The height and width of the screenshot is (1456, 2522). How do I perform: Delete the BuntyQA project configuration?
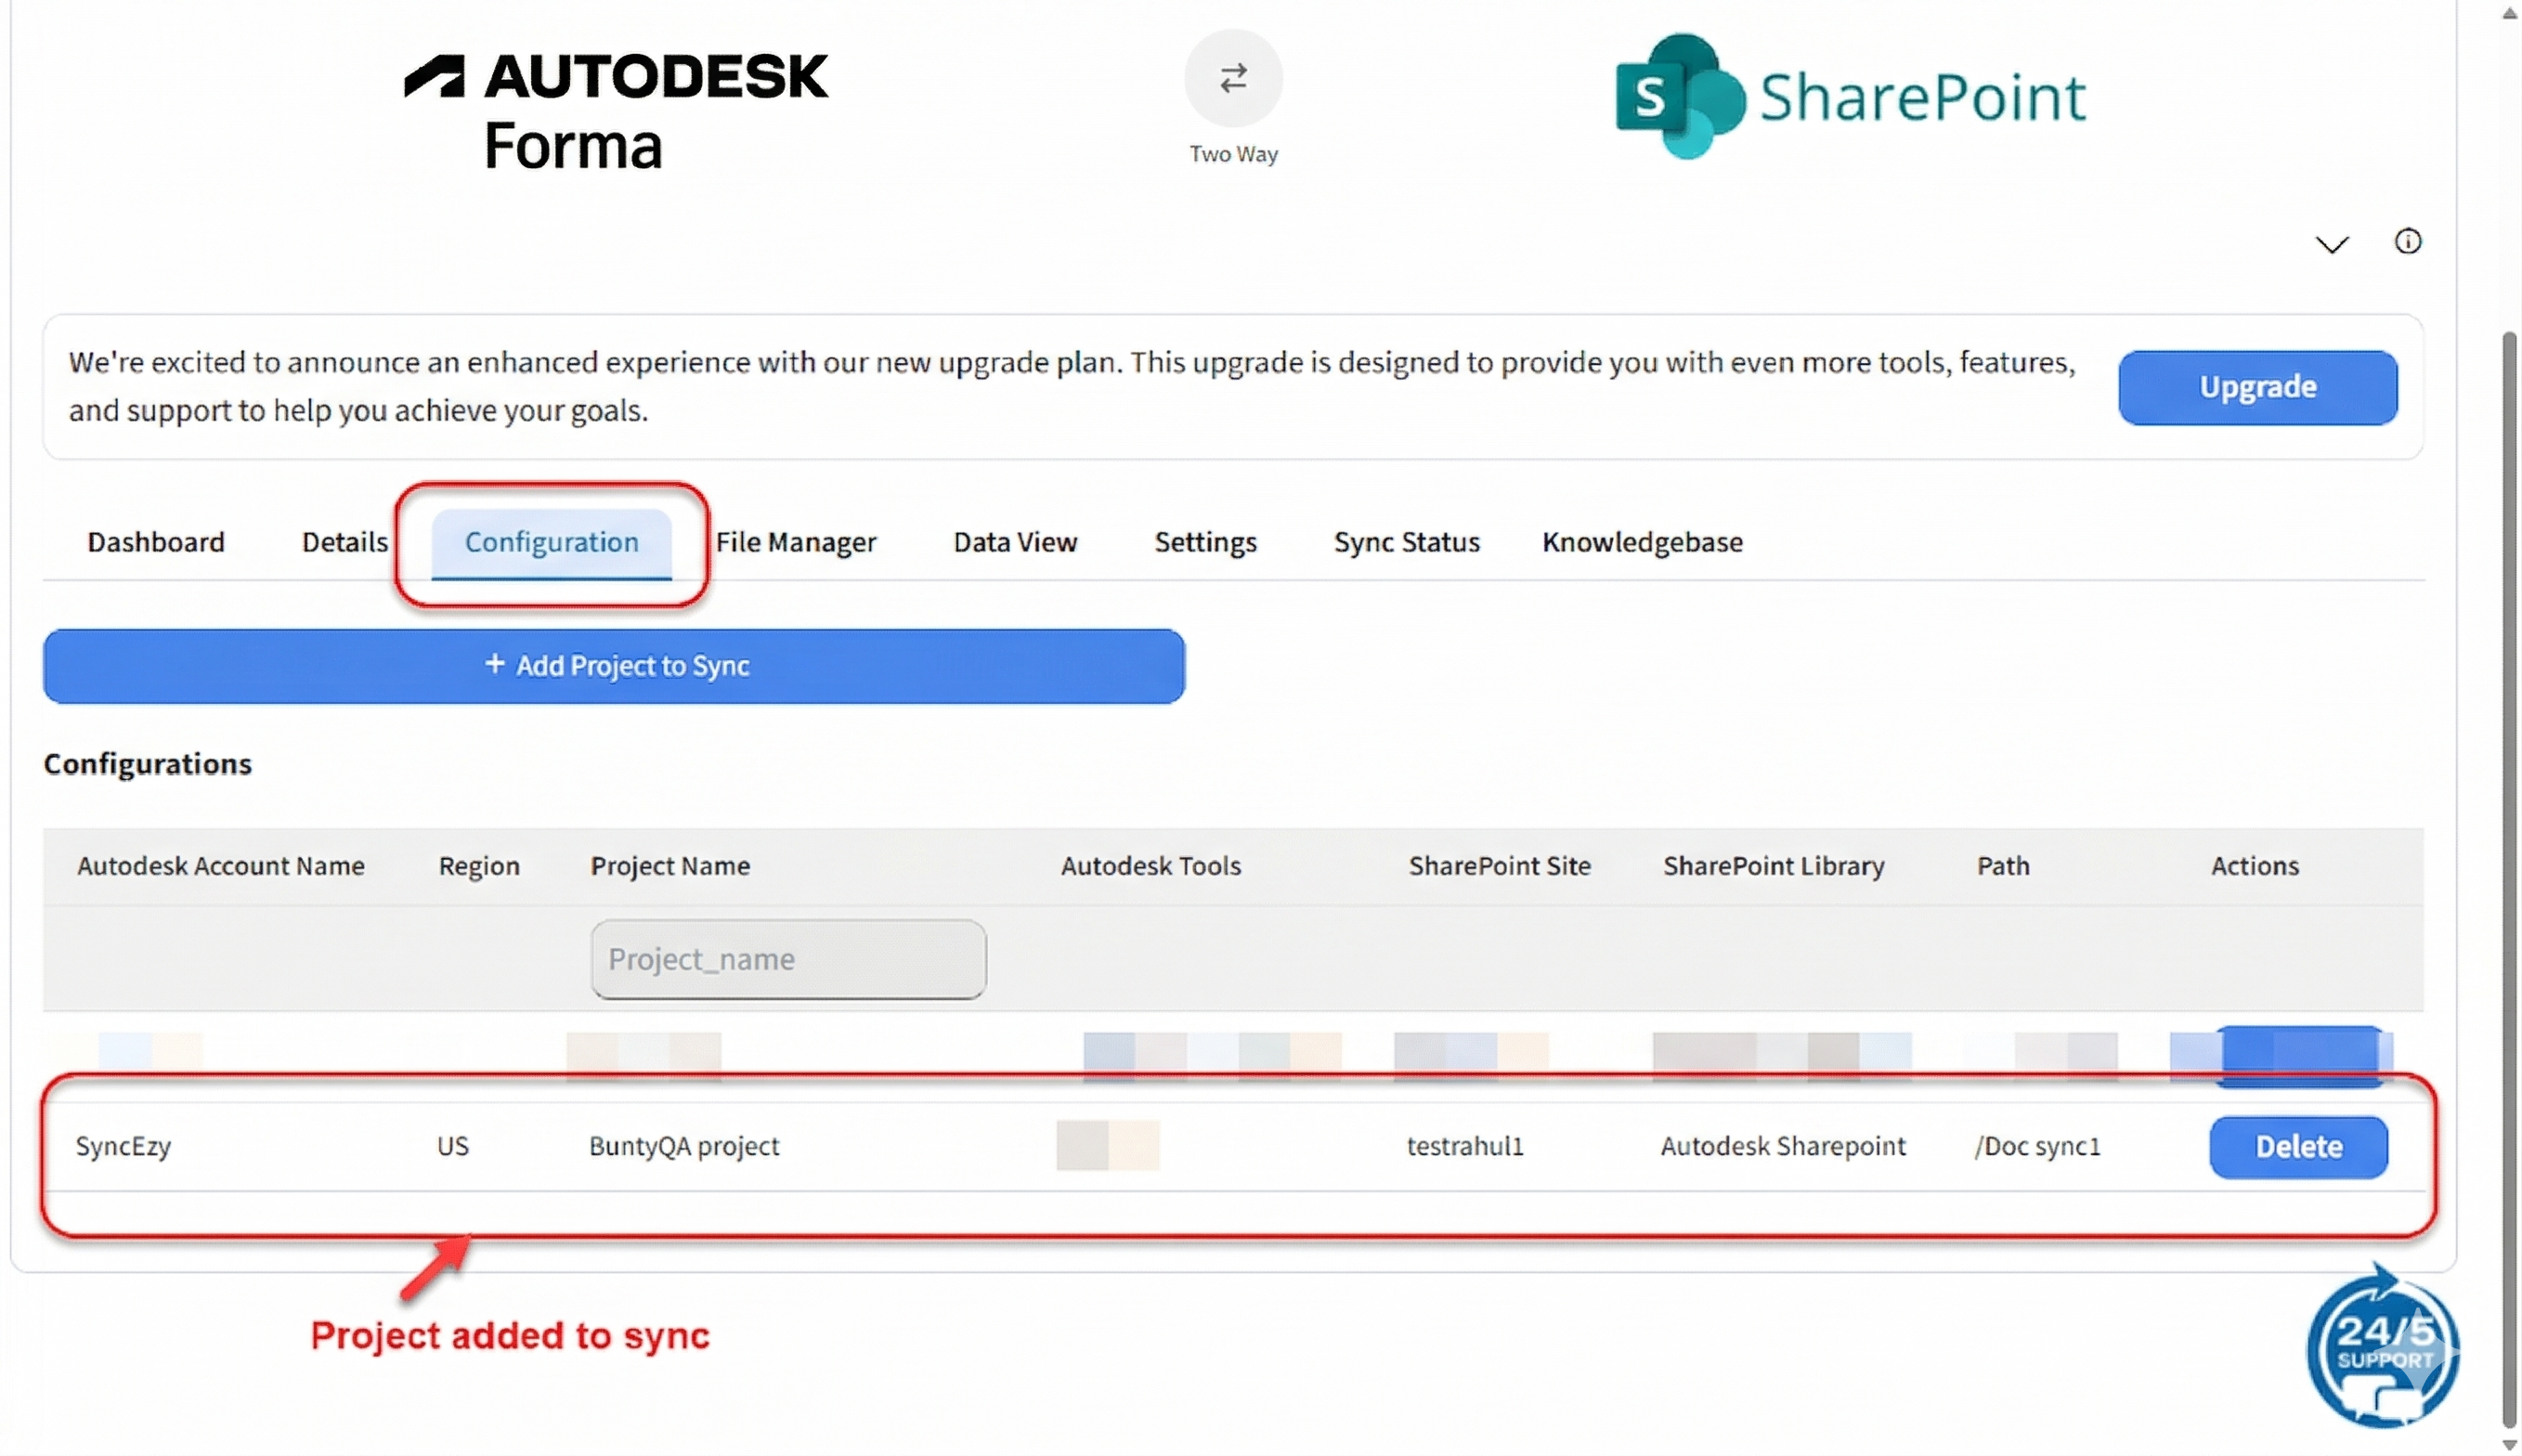(x=2297, y=1146)
